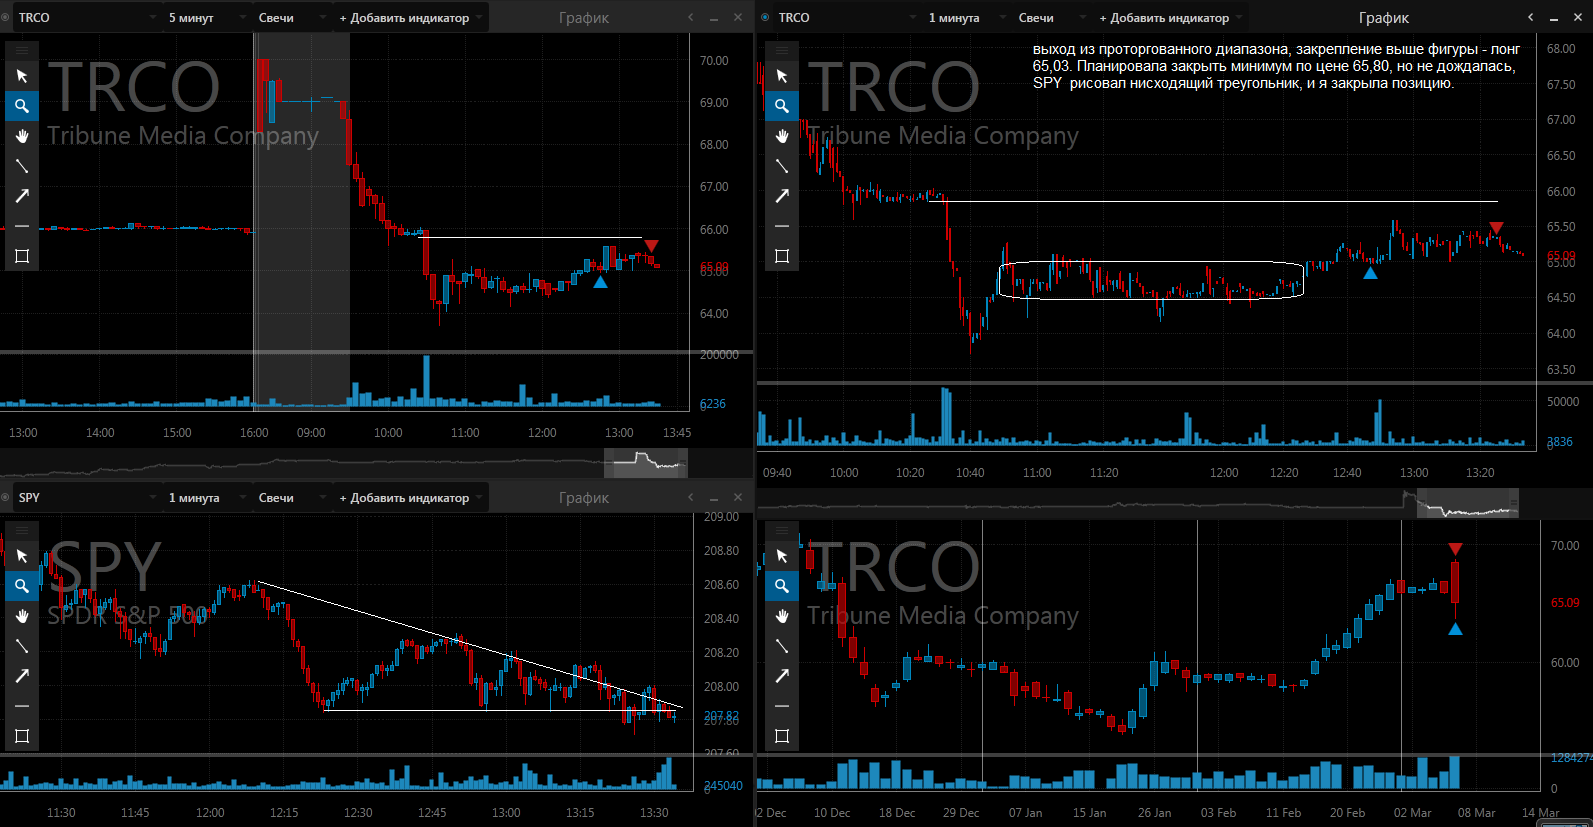Select the zoom magnifier tool in SPY chart
The image size is (1593, 827).
22,586
